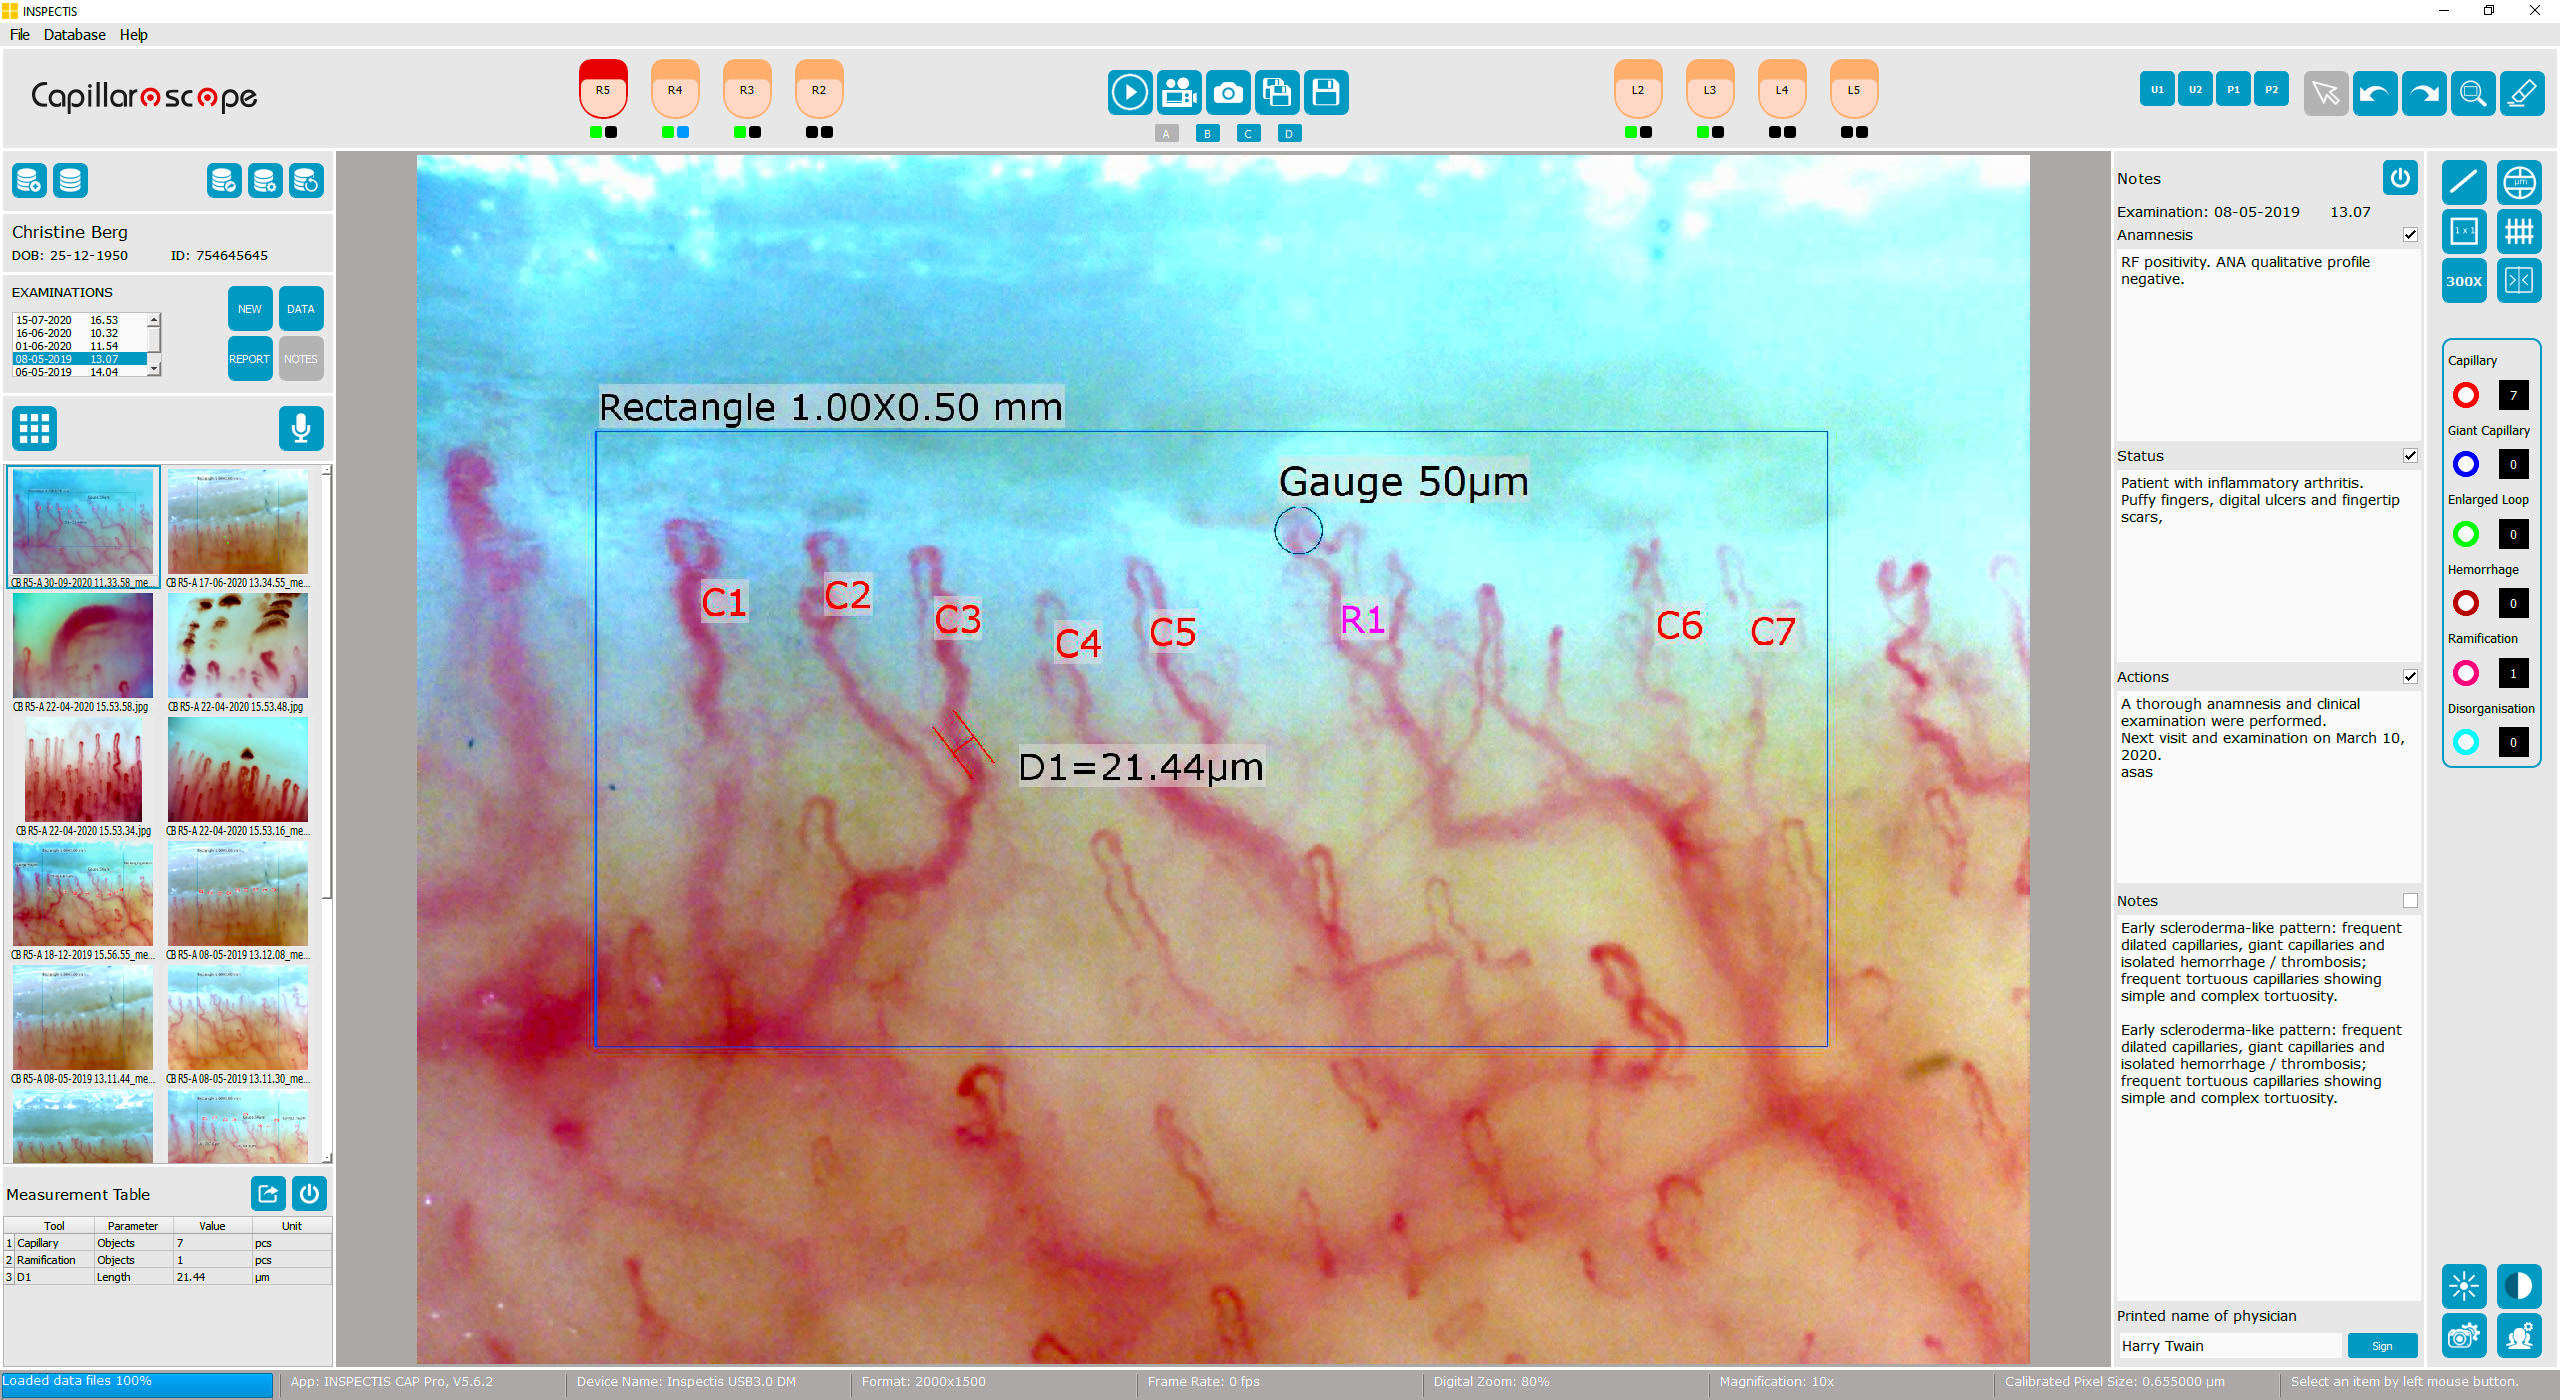This screenshot has height=1400, width=2560.
Task: Click the microphone dictation icon
Action: point(301,428)
